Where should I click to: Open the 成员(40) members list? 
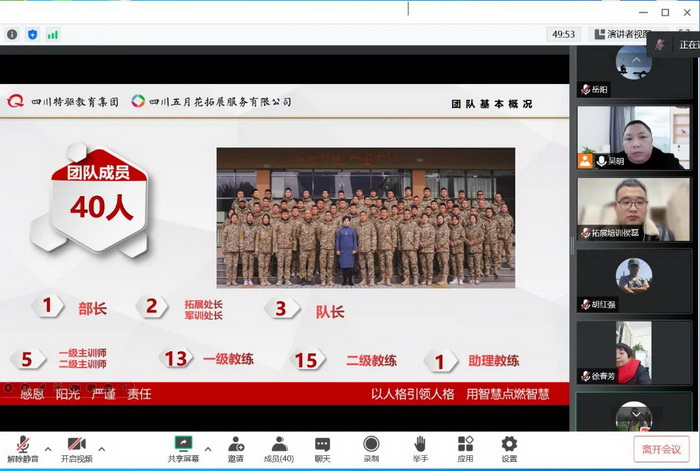pyautogui.click(x=279, y=449)
